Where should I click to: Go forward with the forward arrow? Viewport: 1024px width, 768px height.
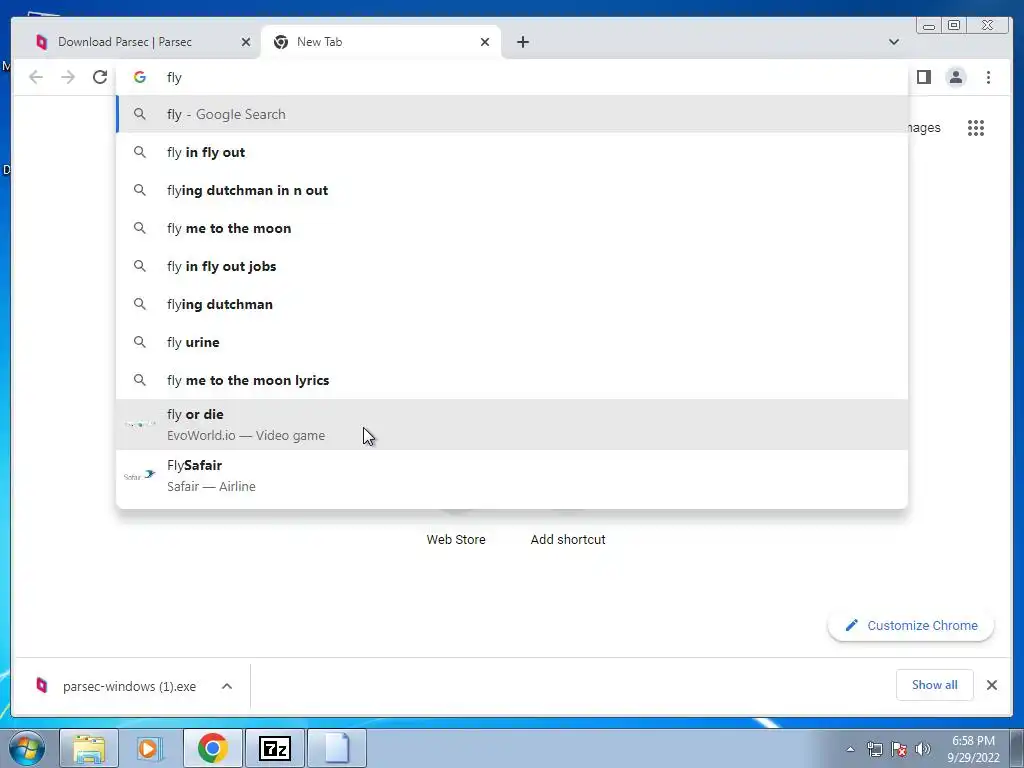click(68, 77)
